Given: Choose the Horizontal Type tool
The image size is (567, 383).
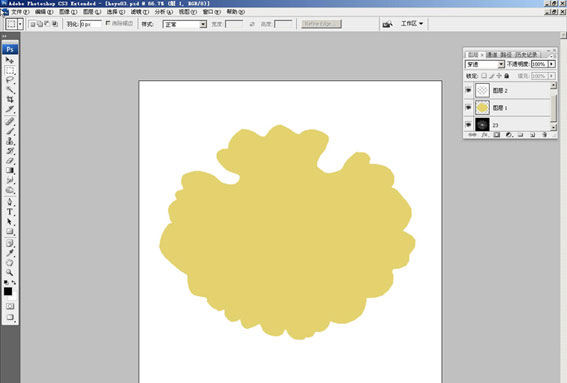Looking at the screenshot, I should tap(10, 212).
